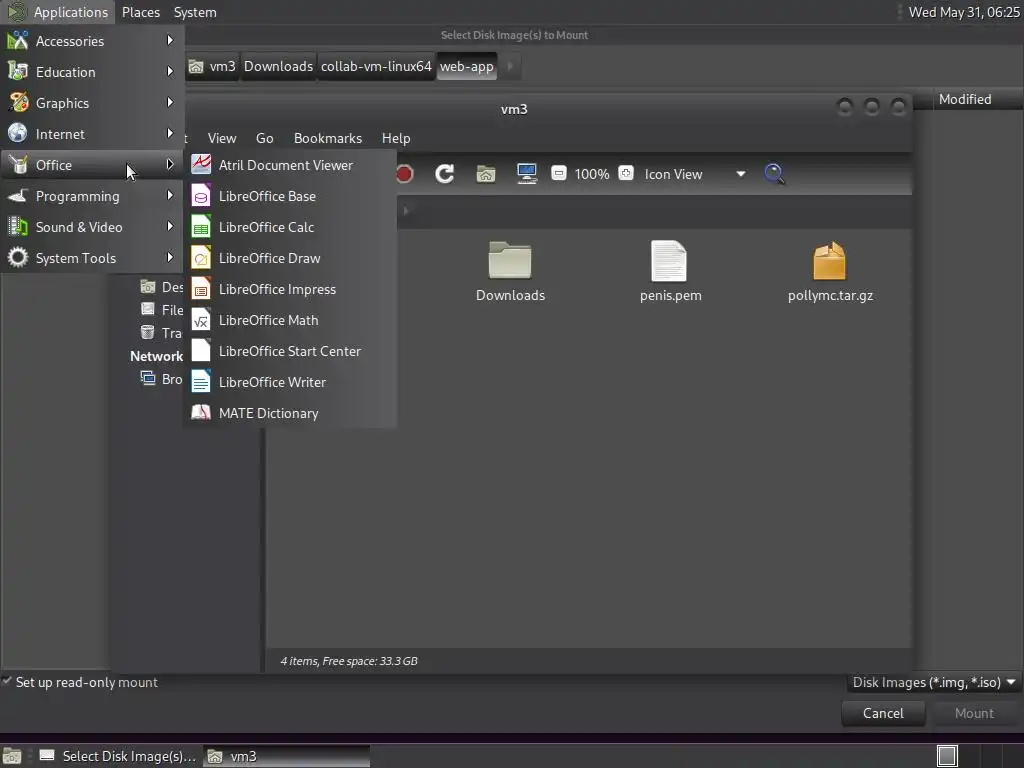Open LibreOffice Draw

pos(291,258)
